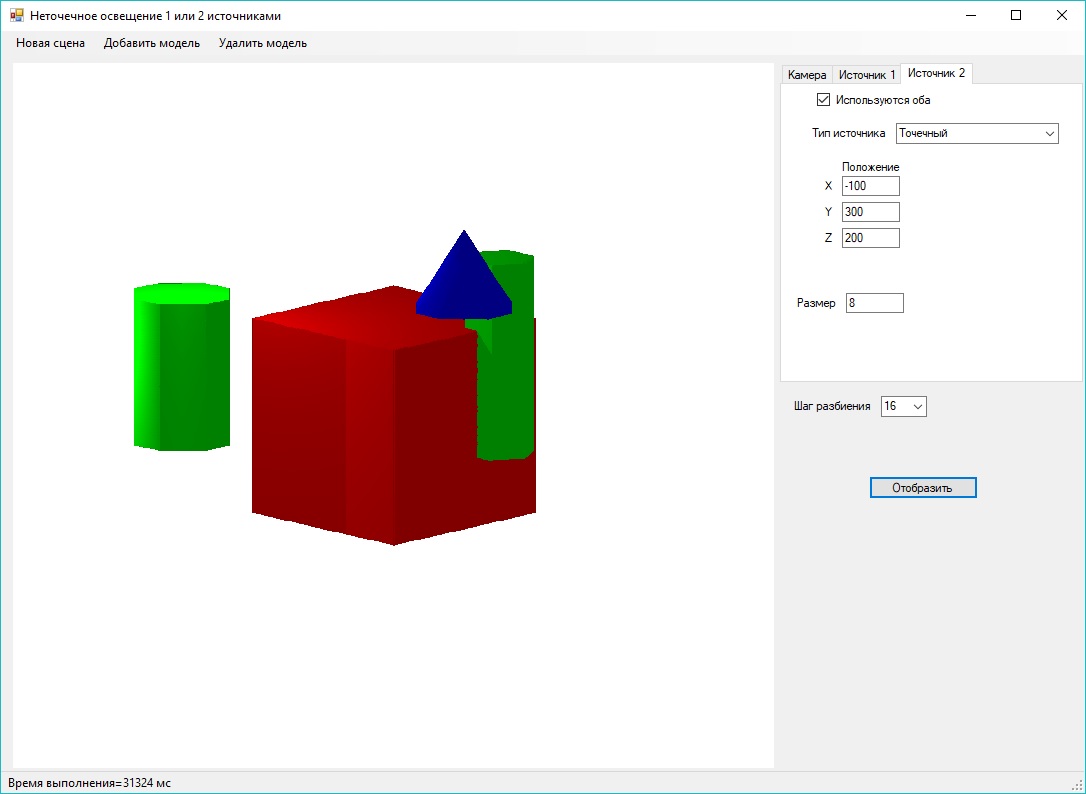Click the Положение label
Viewport: 1086px width, 794px height.
tap(871, 167)
